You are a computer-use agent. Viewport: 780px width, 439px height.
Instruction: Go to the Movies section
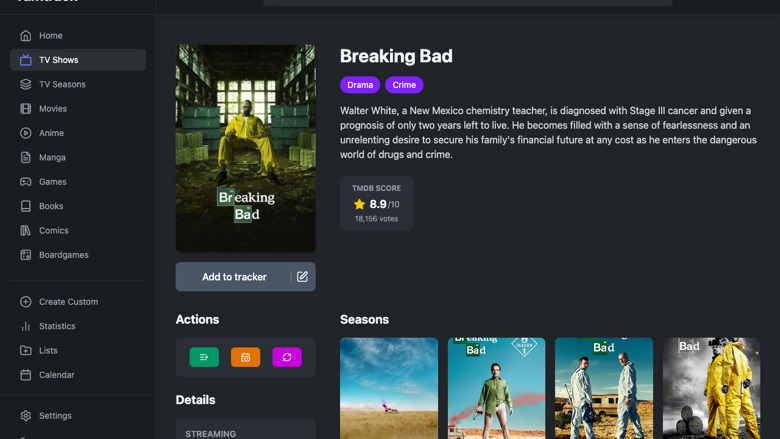click(78, 109)
